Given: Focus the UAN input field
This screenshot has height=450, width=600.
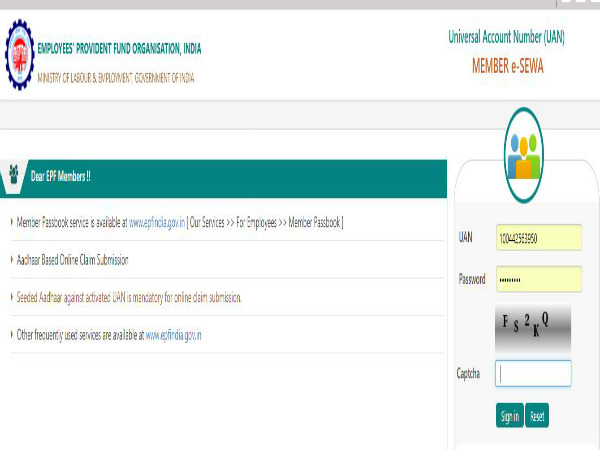Looking at the screenshot, I should [538, 239].
